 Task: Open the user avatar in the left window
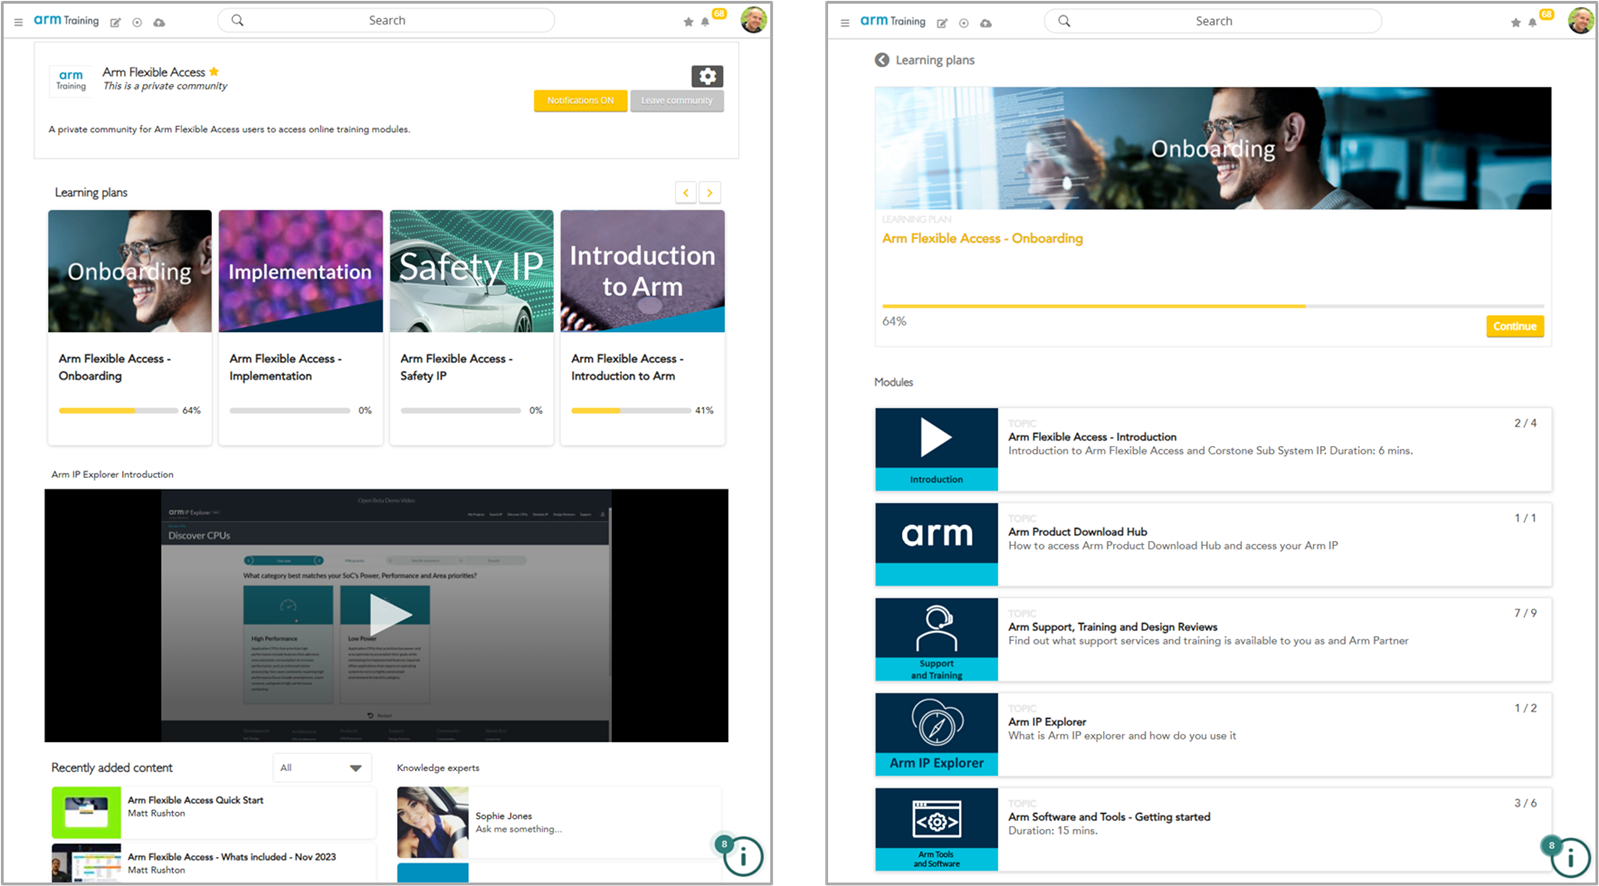754,19
